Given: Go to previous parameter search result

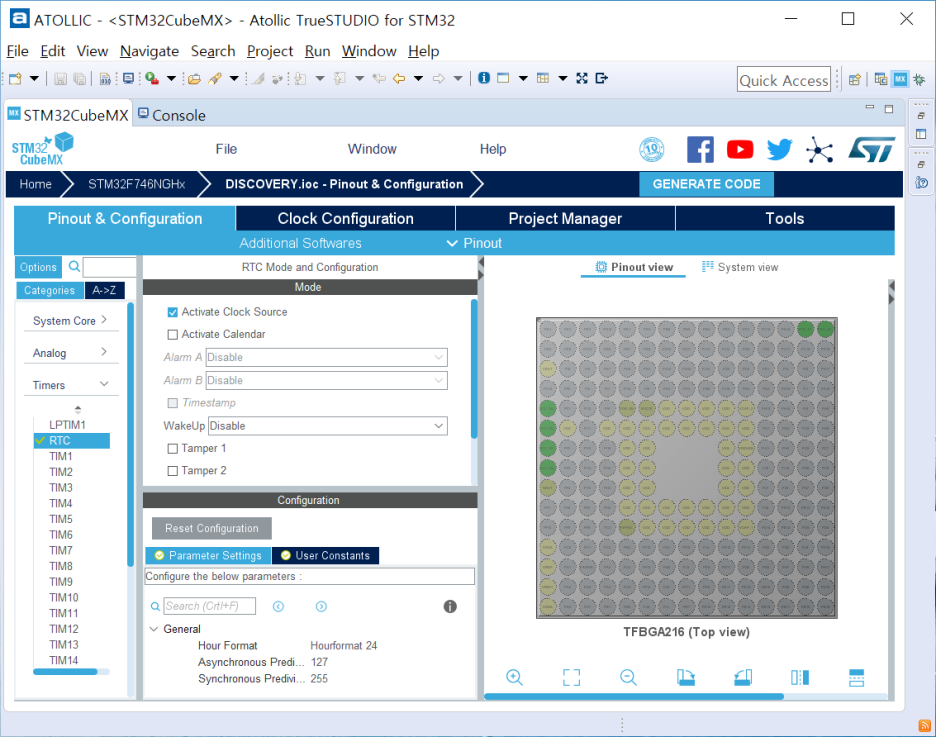Looking at the screenshot, I should click(x=278, y=606).
